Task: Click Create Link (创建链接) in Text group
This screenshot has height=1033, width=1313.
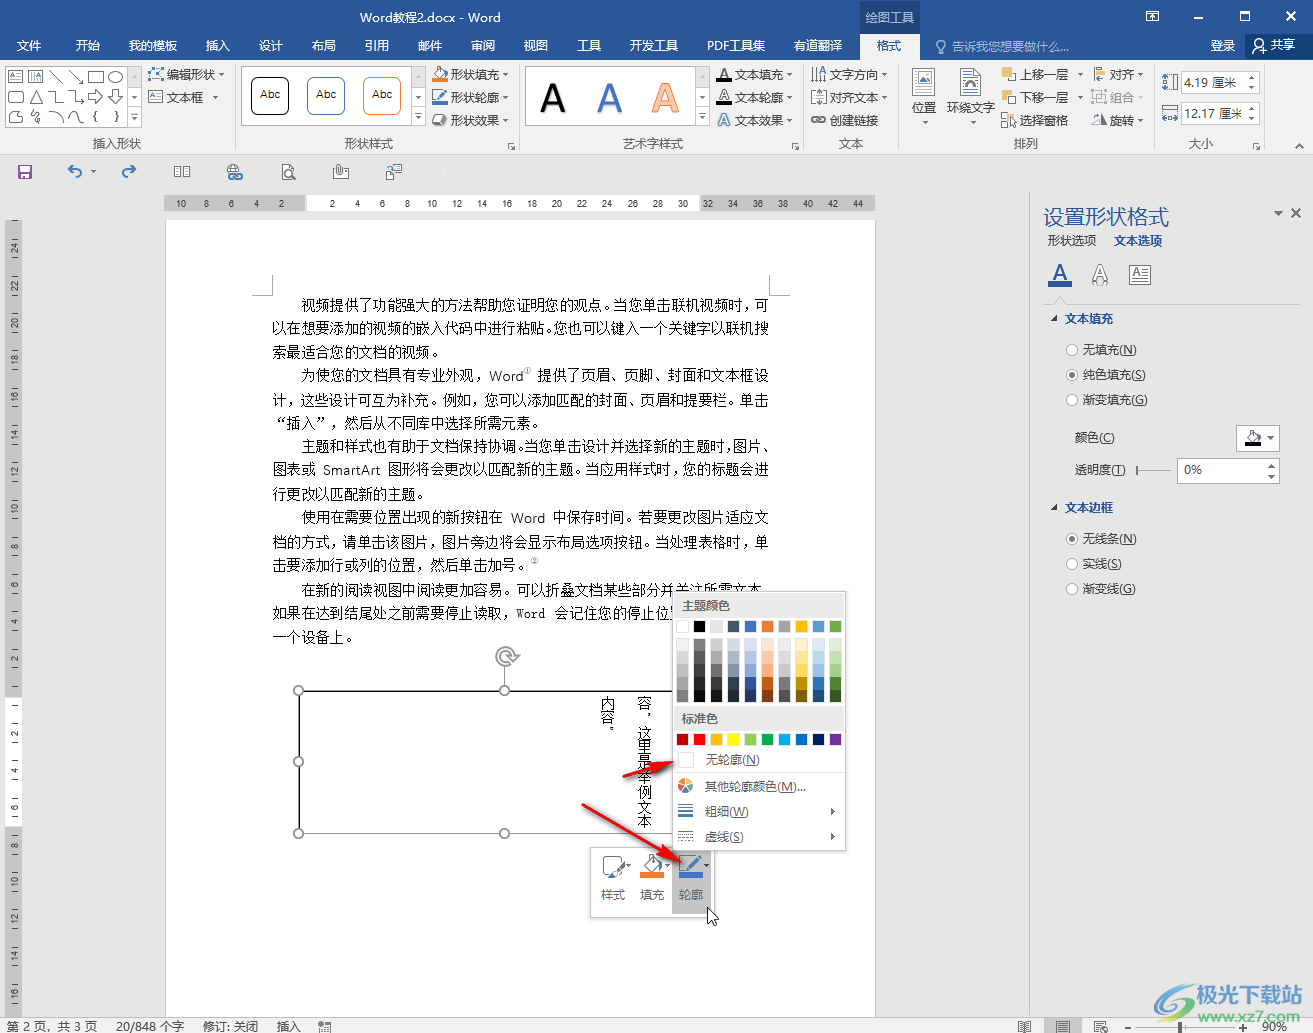Action: pyautogui.click(x=844, y=120)
